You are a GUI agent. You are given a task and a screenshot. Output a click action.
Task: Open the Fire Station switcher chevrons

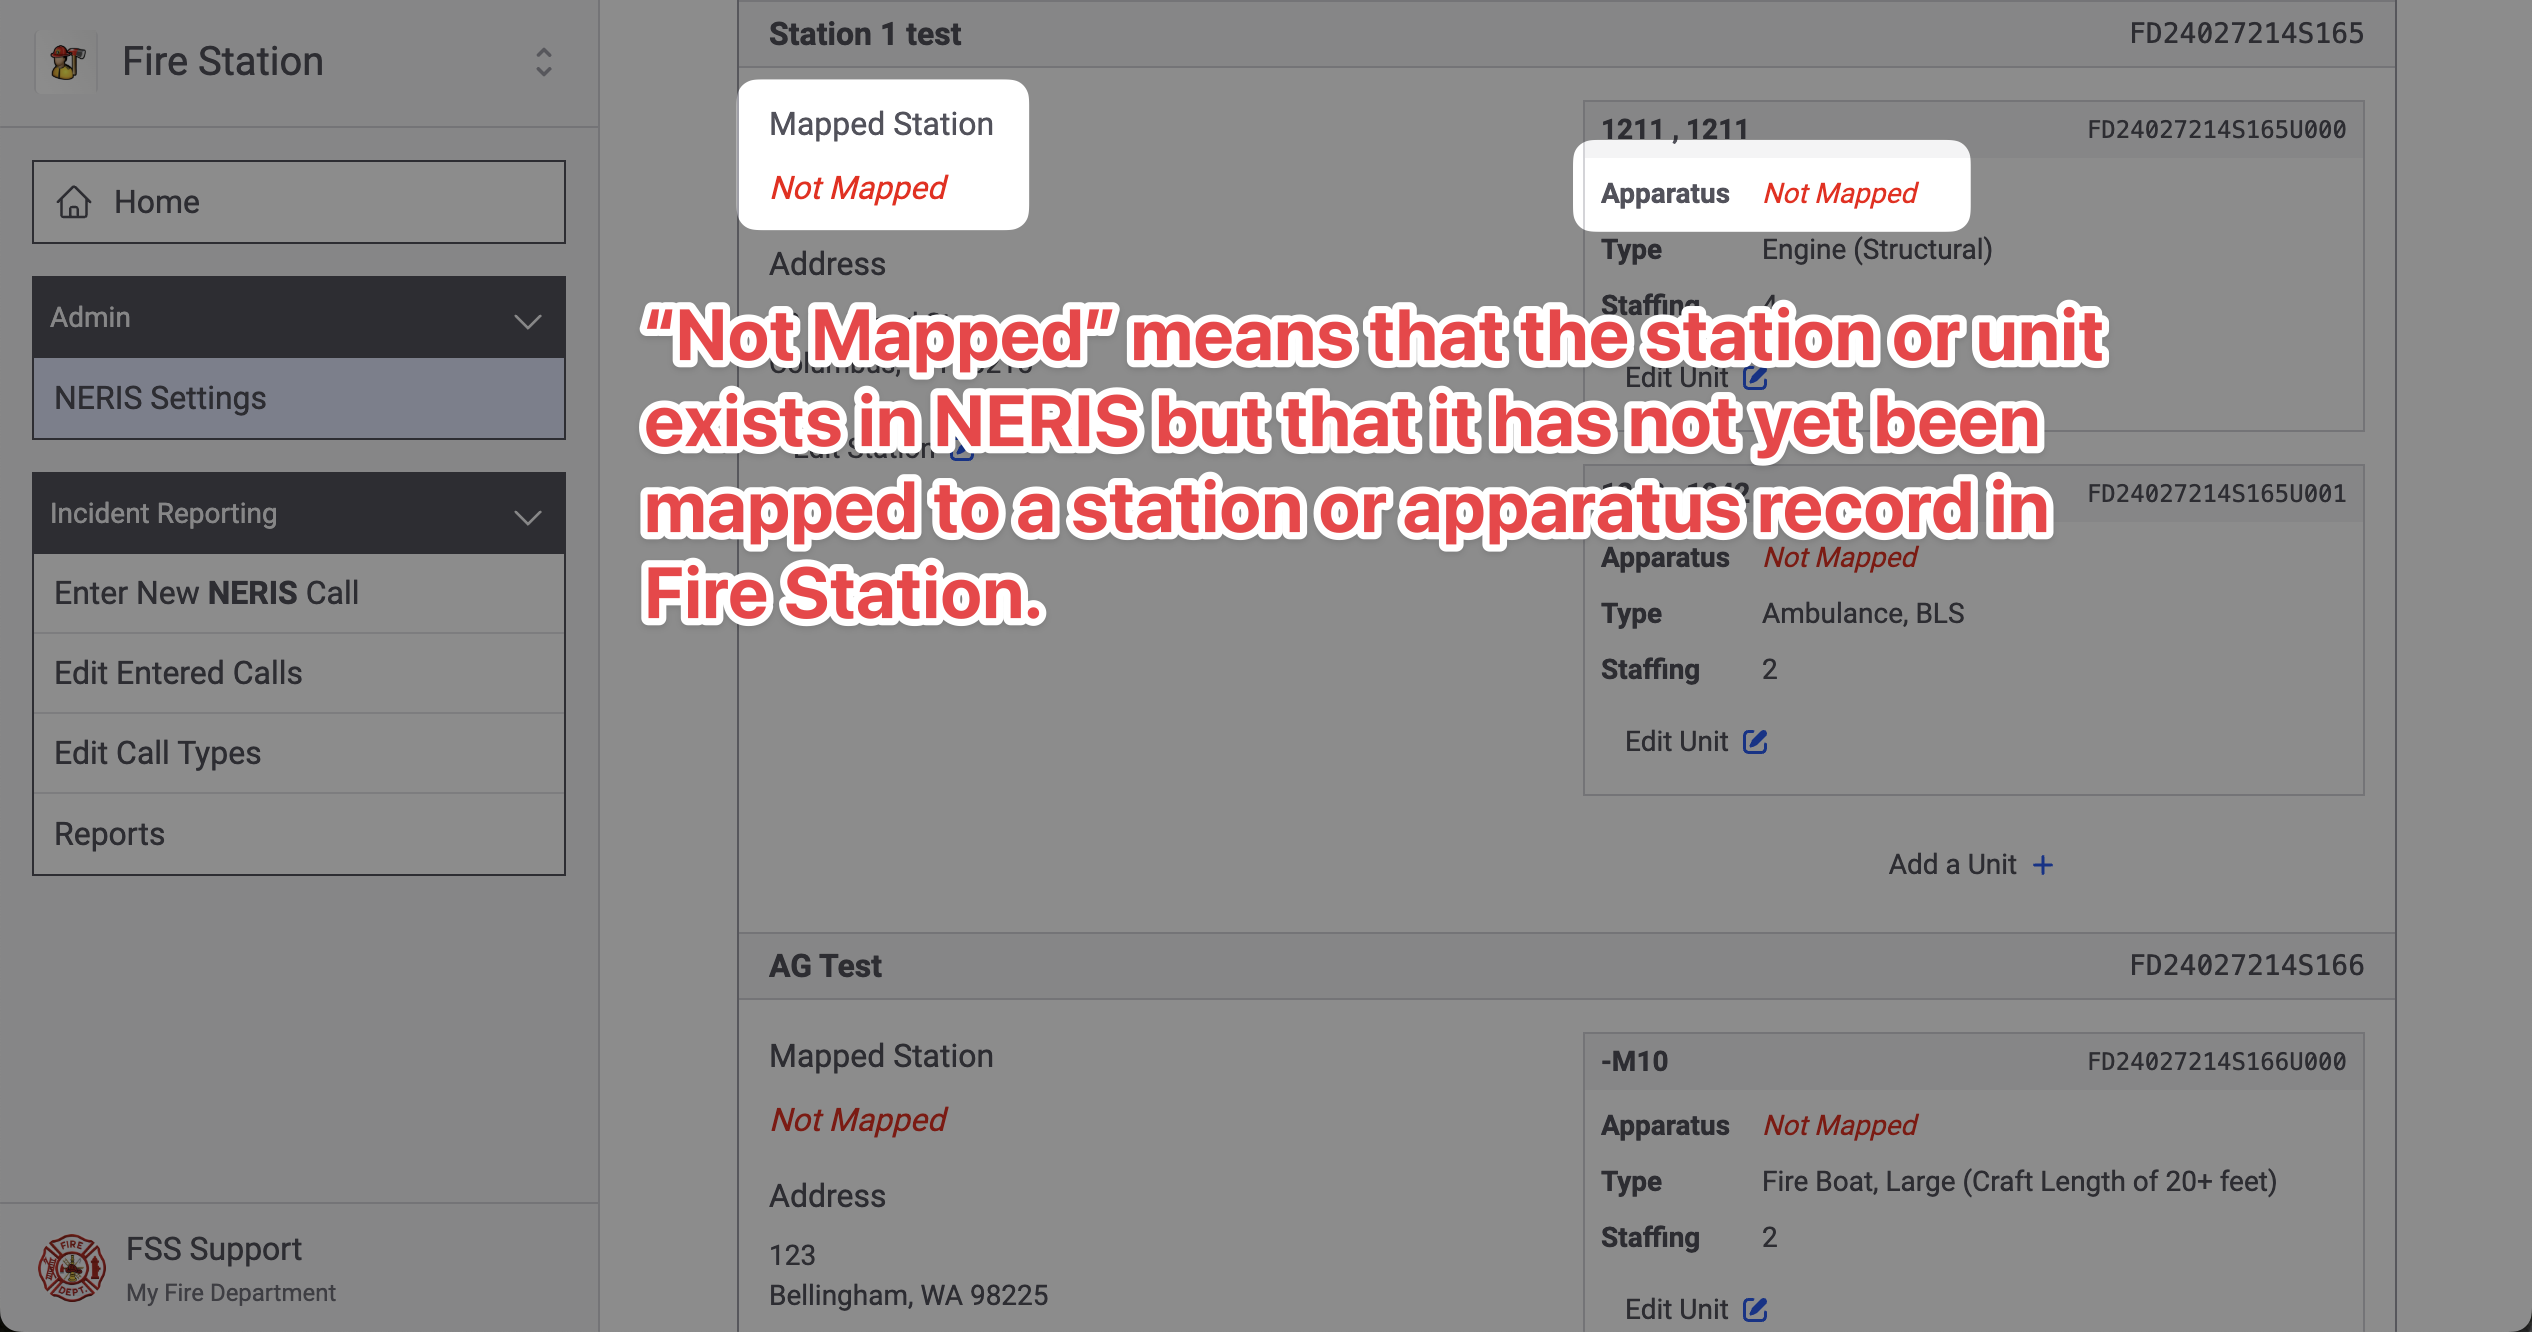(x=543, y=62)
